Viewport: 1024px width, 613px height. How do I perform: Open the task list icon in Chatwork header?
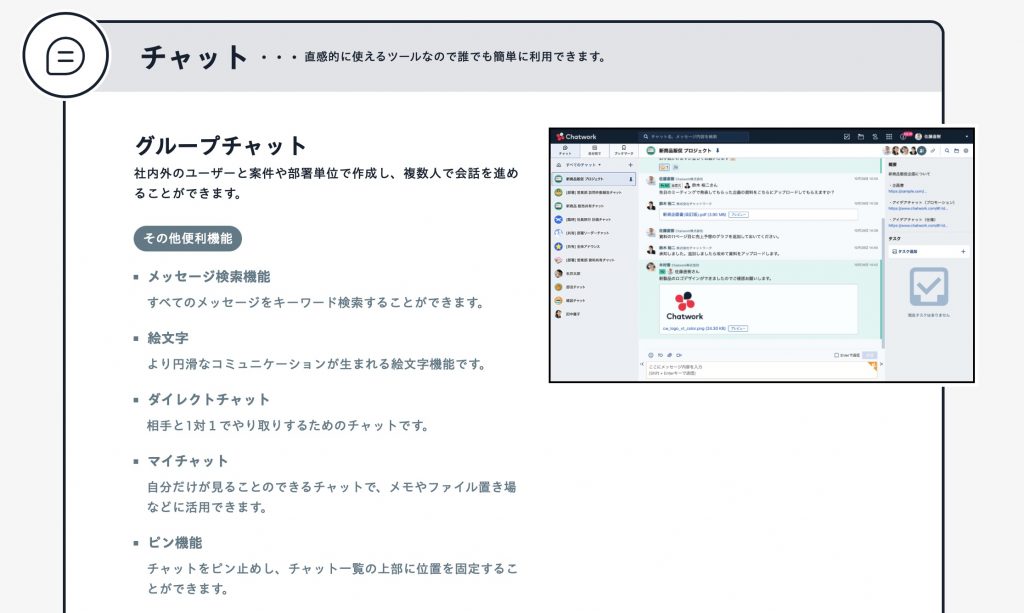[846, 136]
